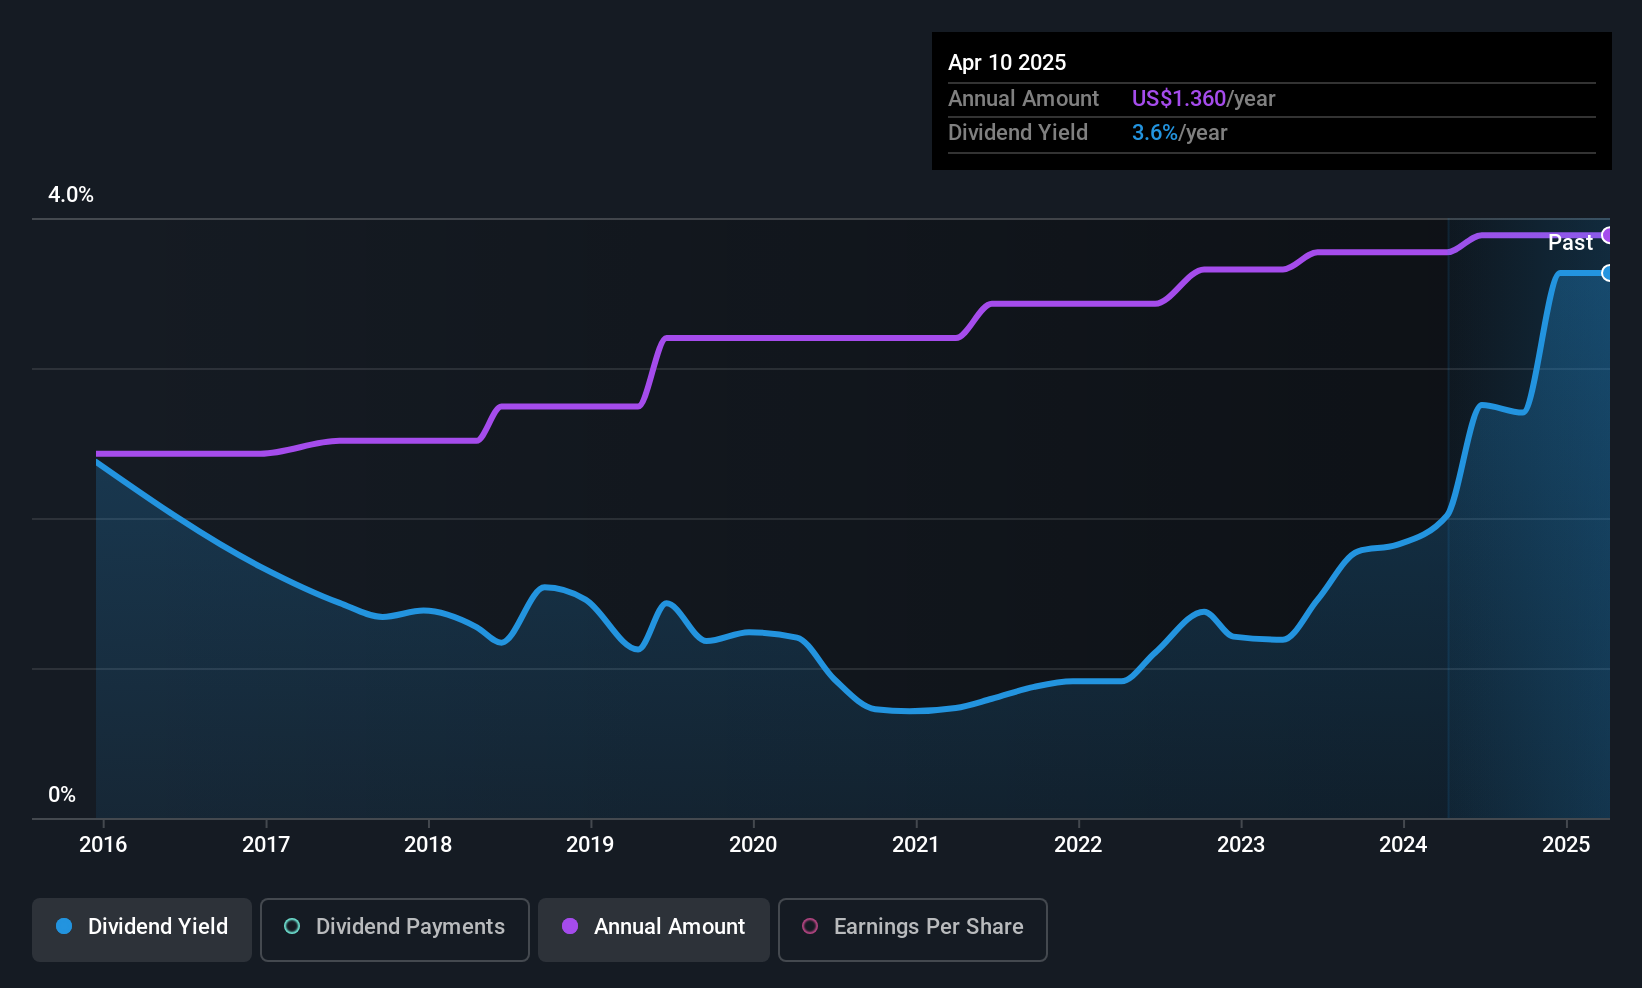
Task: Click the 2021 year tick label
Action: (916, 845)
